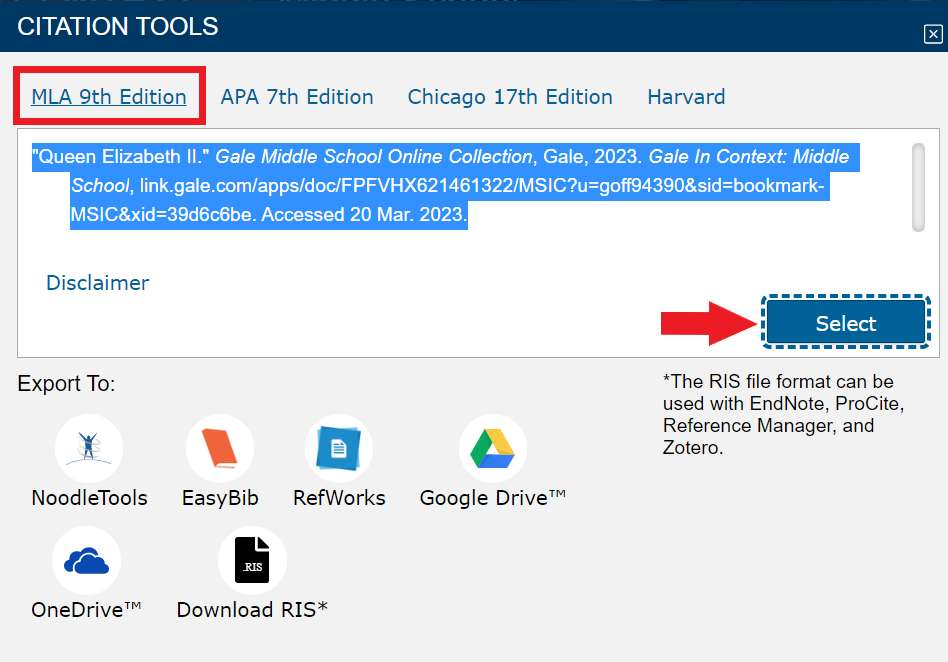Click the OneDrive™ label
948x662 pixels.
click(86, 609)
